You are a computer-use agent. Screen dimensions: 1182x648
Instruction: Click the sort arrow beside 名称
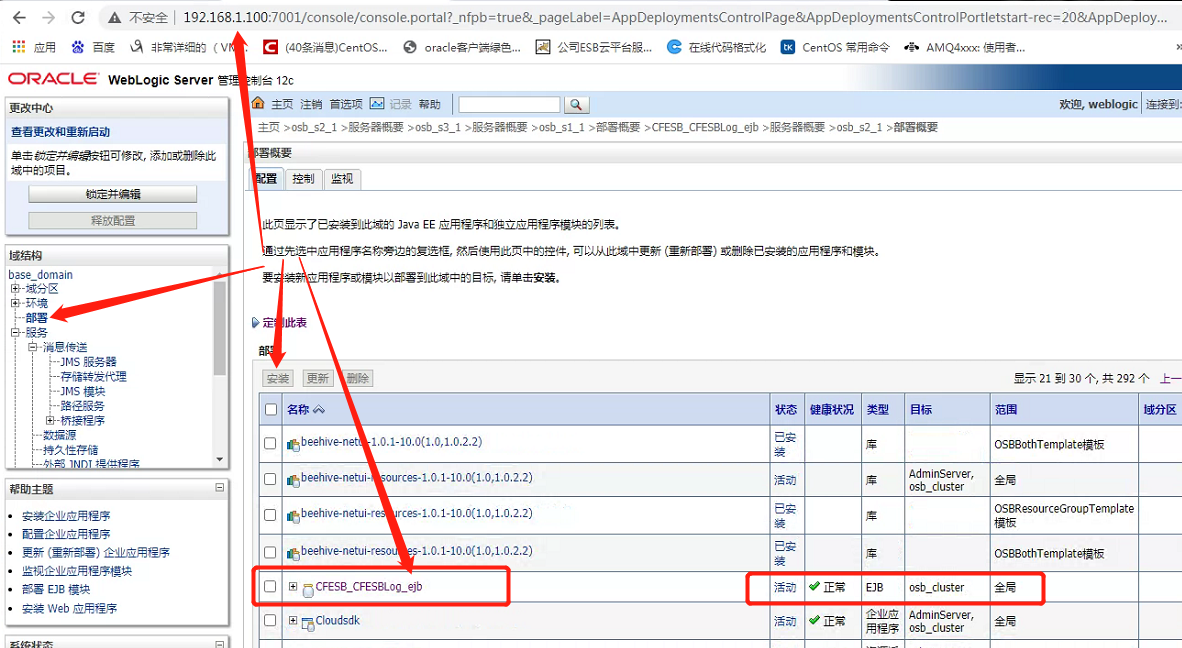[319, 410]
